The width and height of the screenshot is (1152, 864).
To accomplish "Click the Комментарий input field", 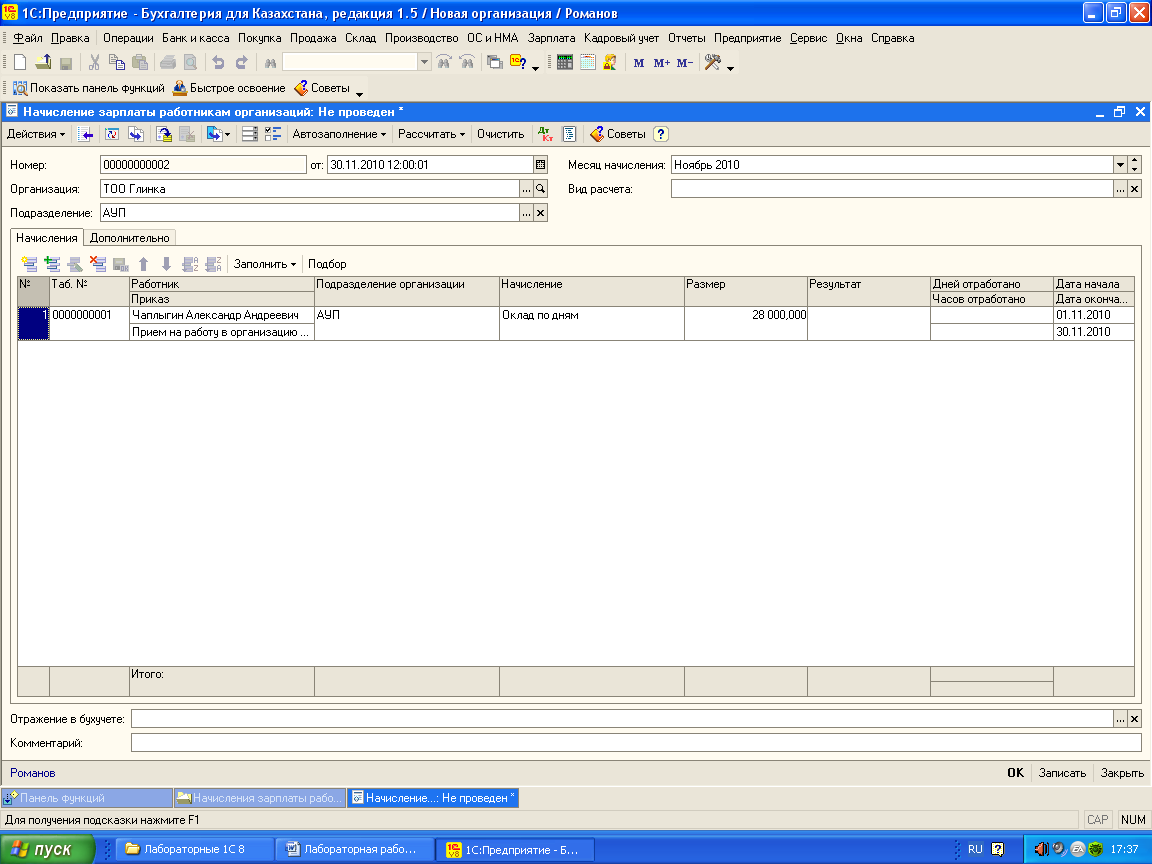I will tap(636, 743).
